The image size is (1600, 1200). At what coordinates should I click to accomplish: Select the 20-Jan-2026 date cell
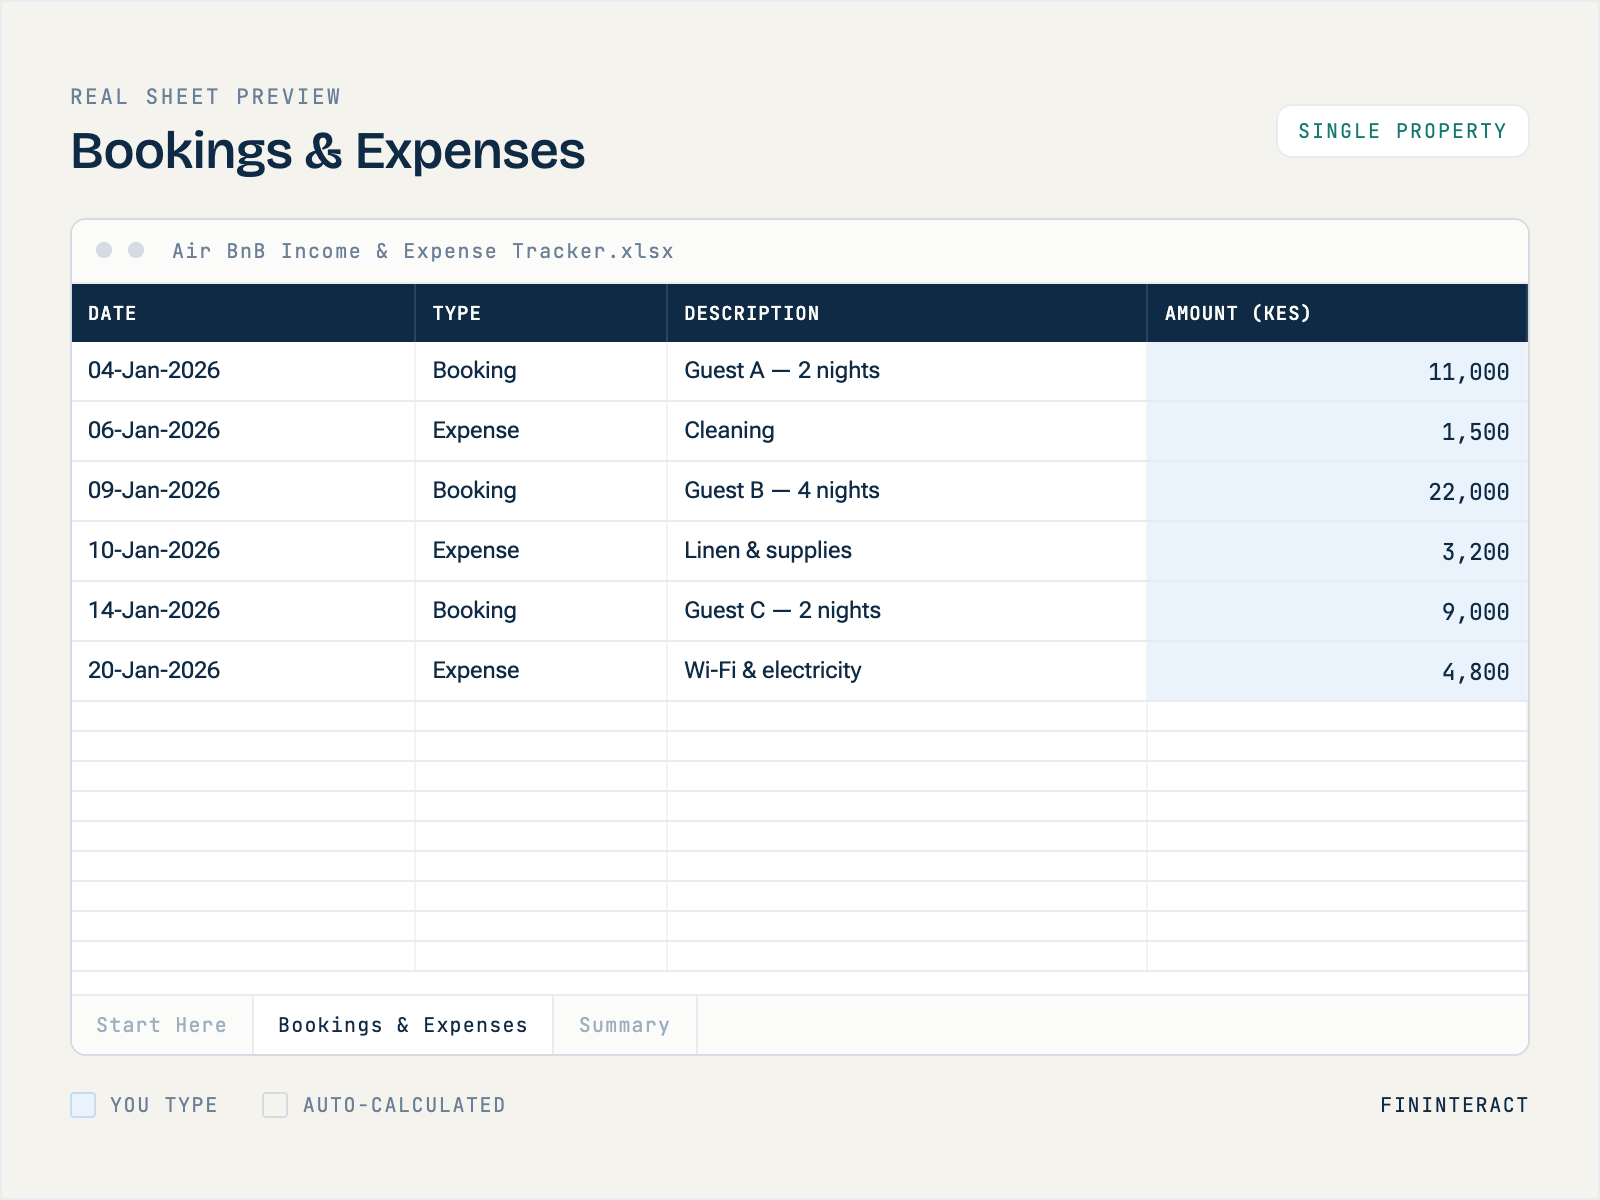coord(243,671)
